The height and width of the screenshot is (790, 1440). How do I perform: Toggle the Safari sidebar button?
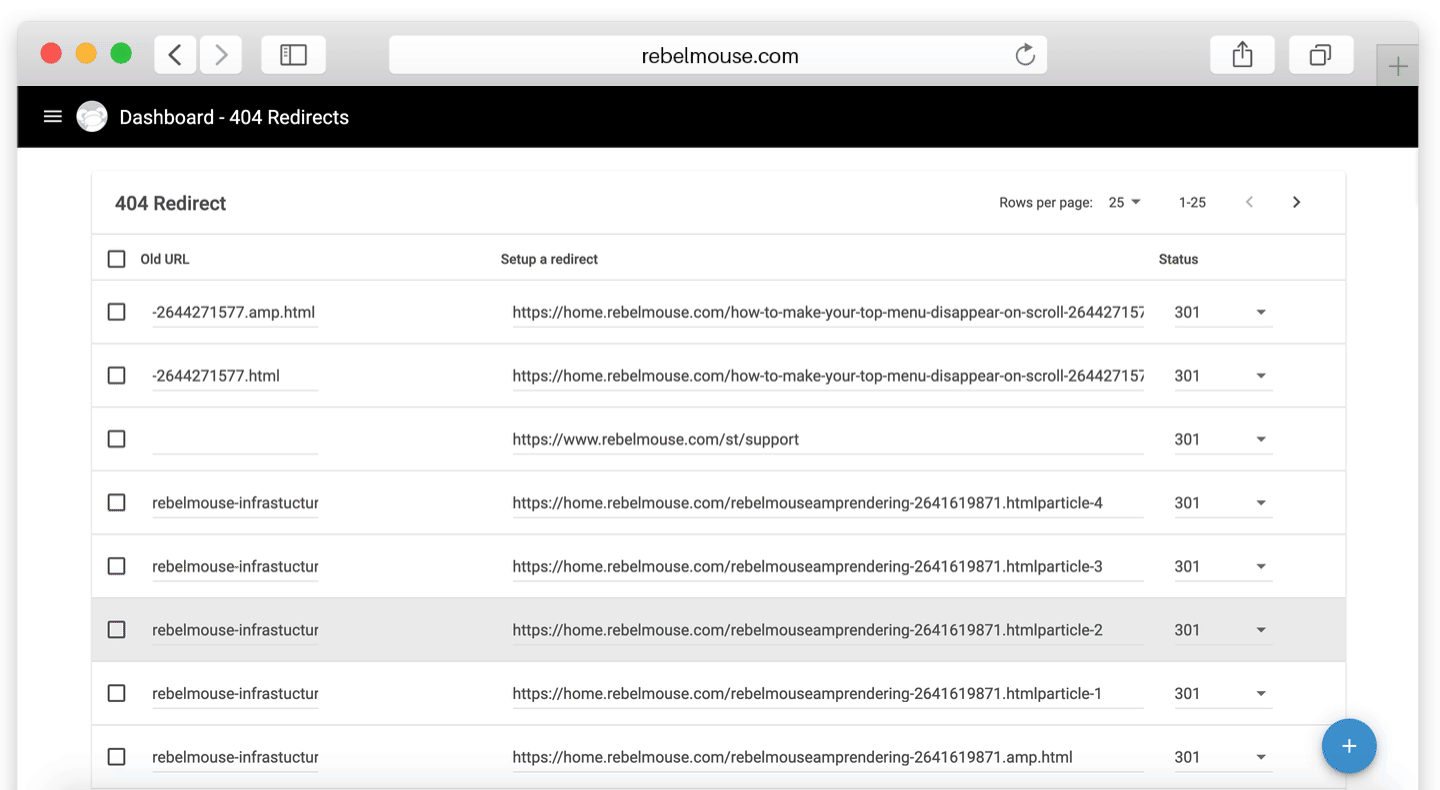click(293, 55)
